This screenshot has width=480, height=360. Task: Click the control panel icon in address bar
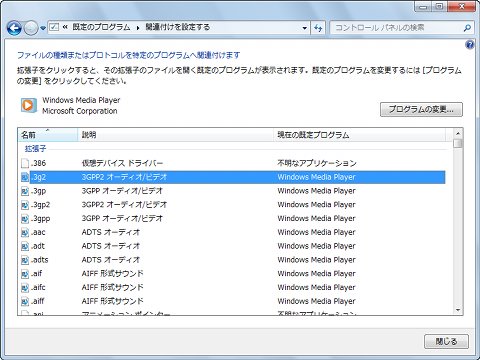54,27
